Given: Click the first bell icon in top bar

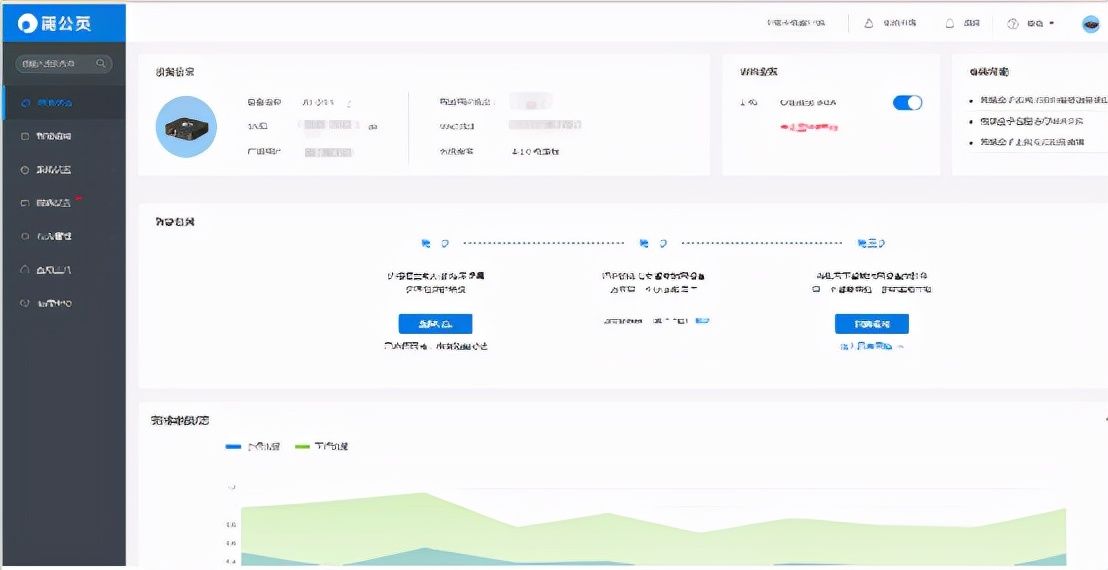Looking at the screenshot, I should [868, 23].
